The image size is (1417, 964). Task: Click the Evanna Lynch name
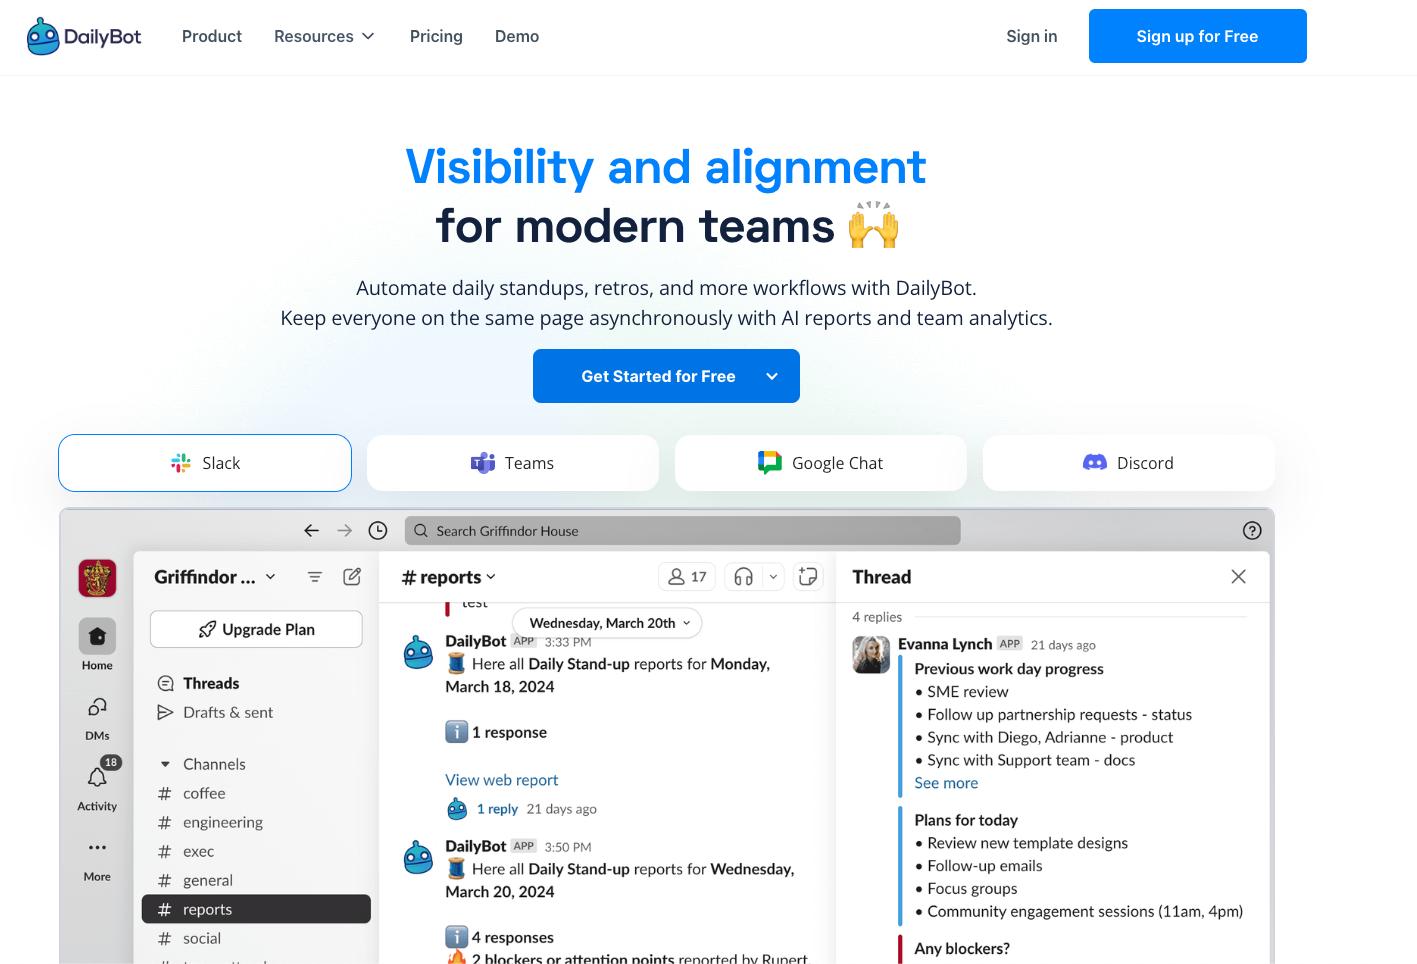(945, 644)
